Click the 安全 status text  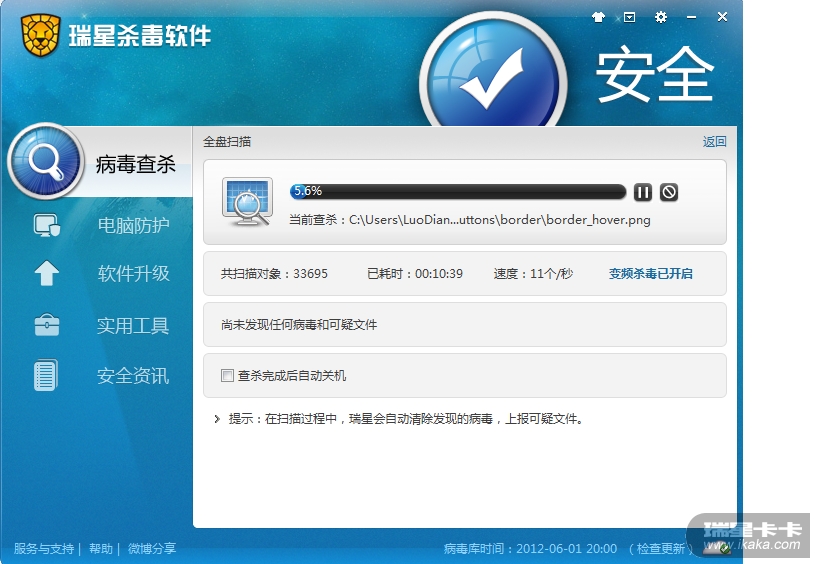[654, 74]
